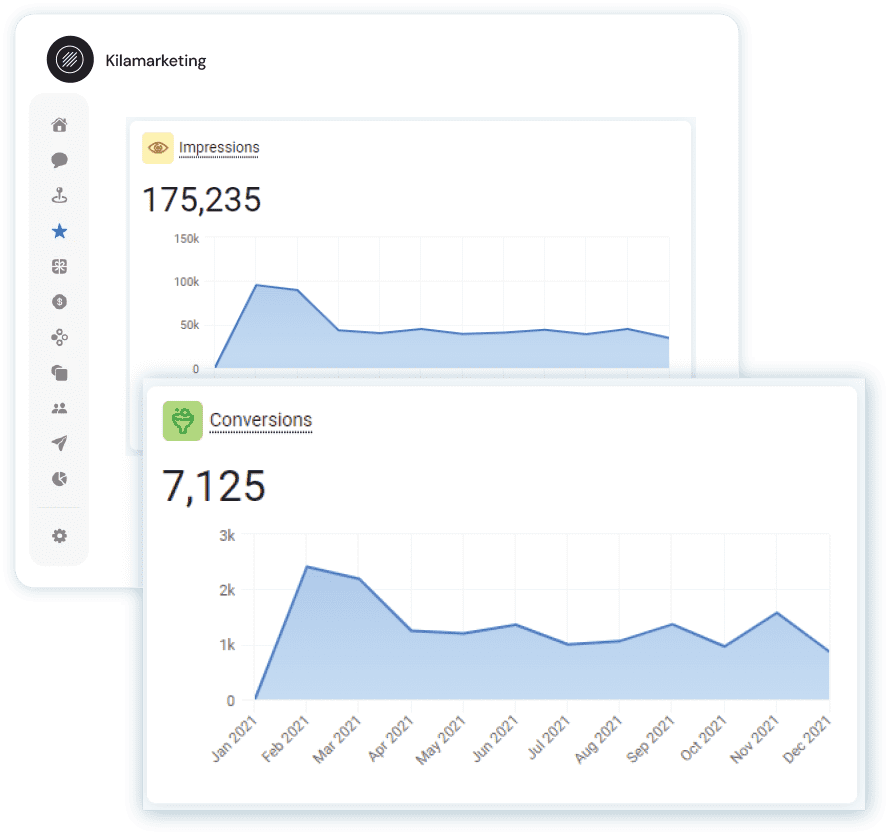
Task: Click the Aug 2021 axis label
Action: pyautogui.click(x=599, y=740)
